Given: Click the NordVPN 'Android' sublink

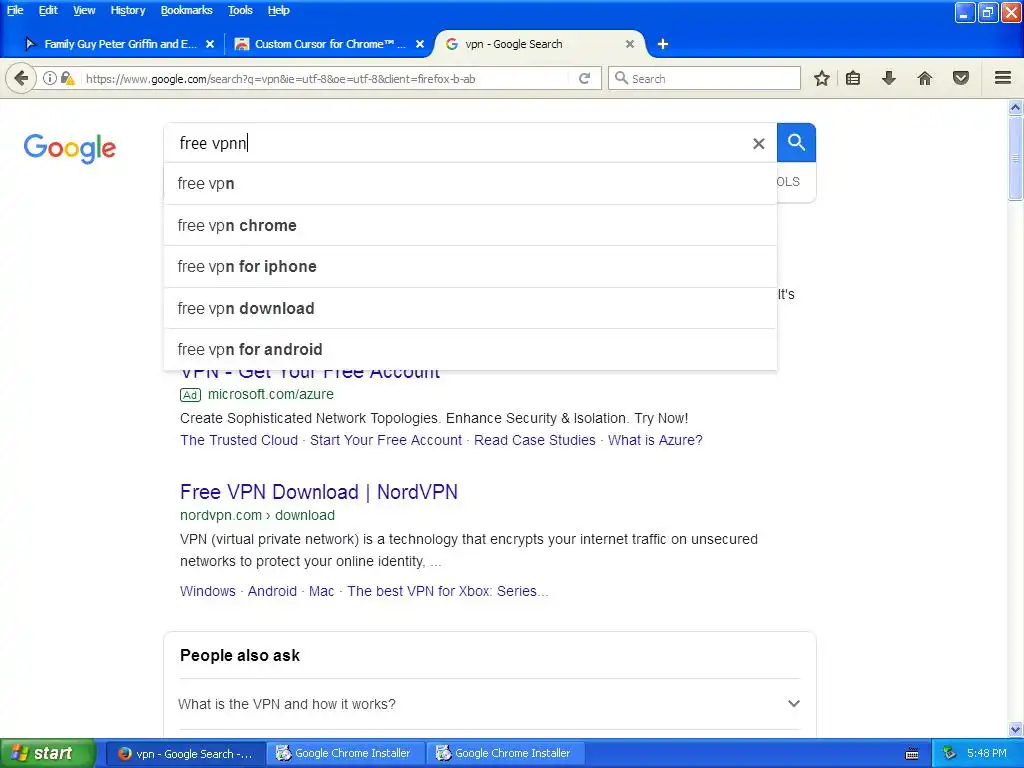Looking at the screenshot, I should coord(272,591).
